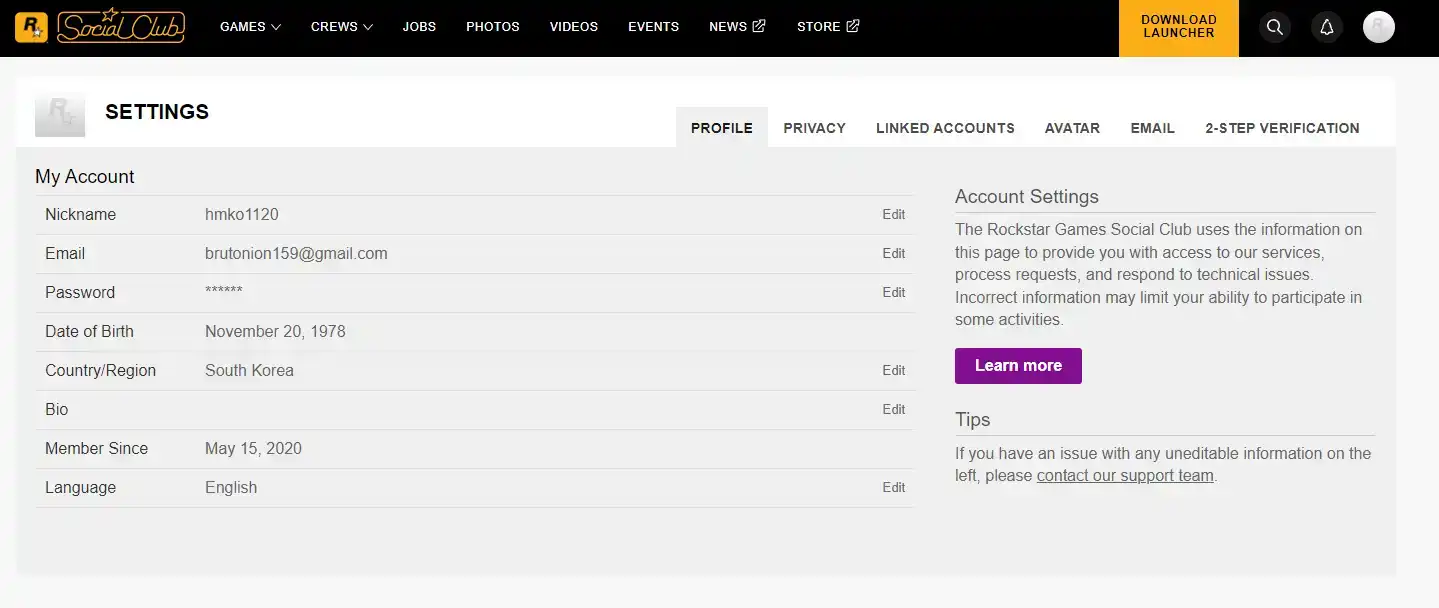Expand the Crews dropdown menu
The height and width of the screenshot is (608, 1439).
click(x=341, y=27)
